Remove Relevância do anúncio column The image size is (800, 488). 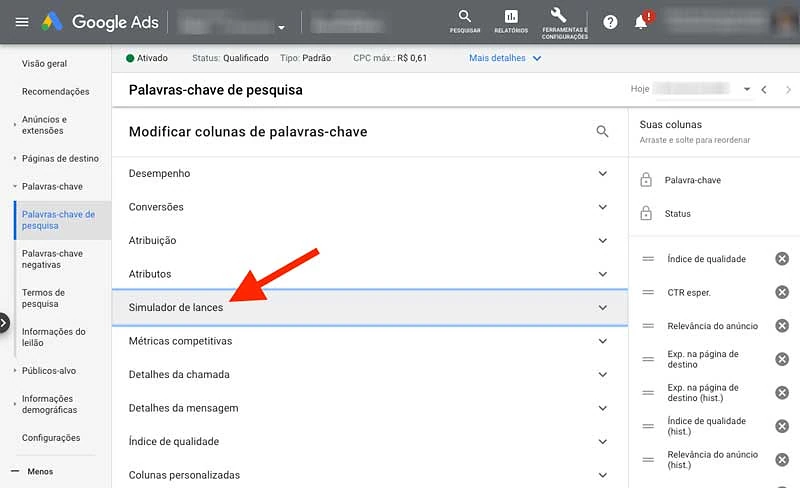pos(782,326)
